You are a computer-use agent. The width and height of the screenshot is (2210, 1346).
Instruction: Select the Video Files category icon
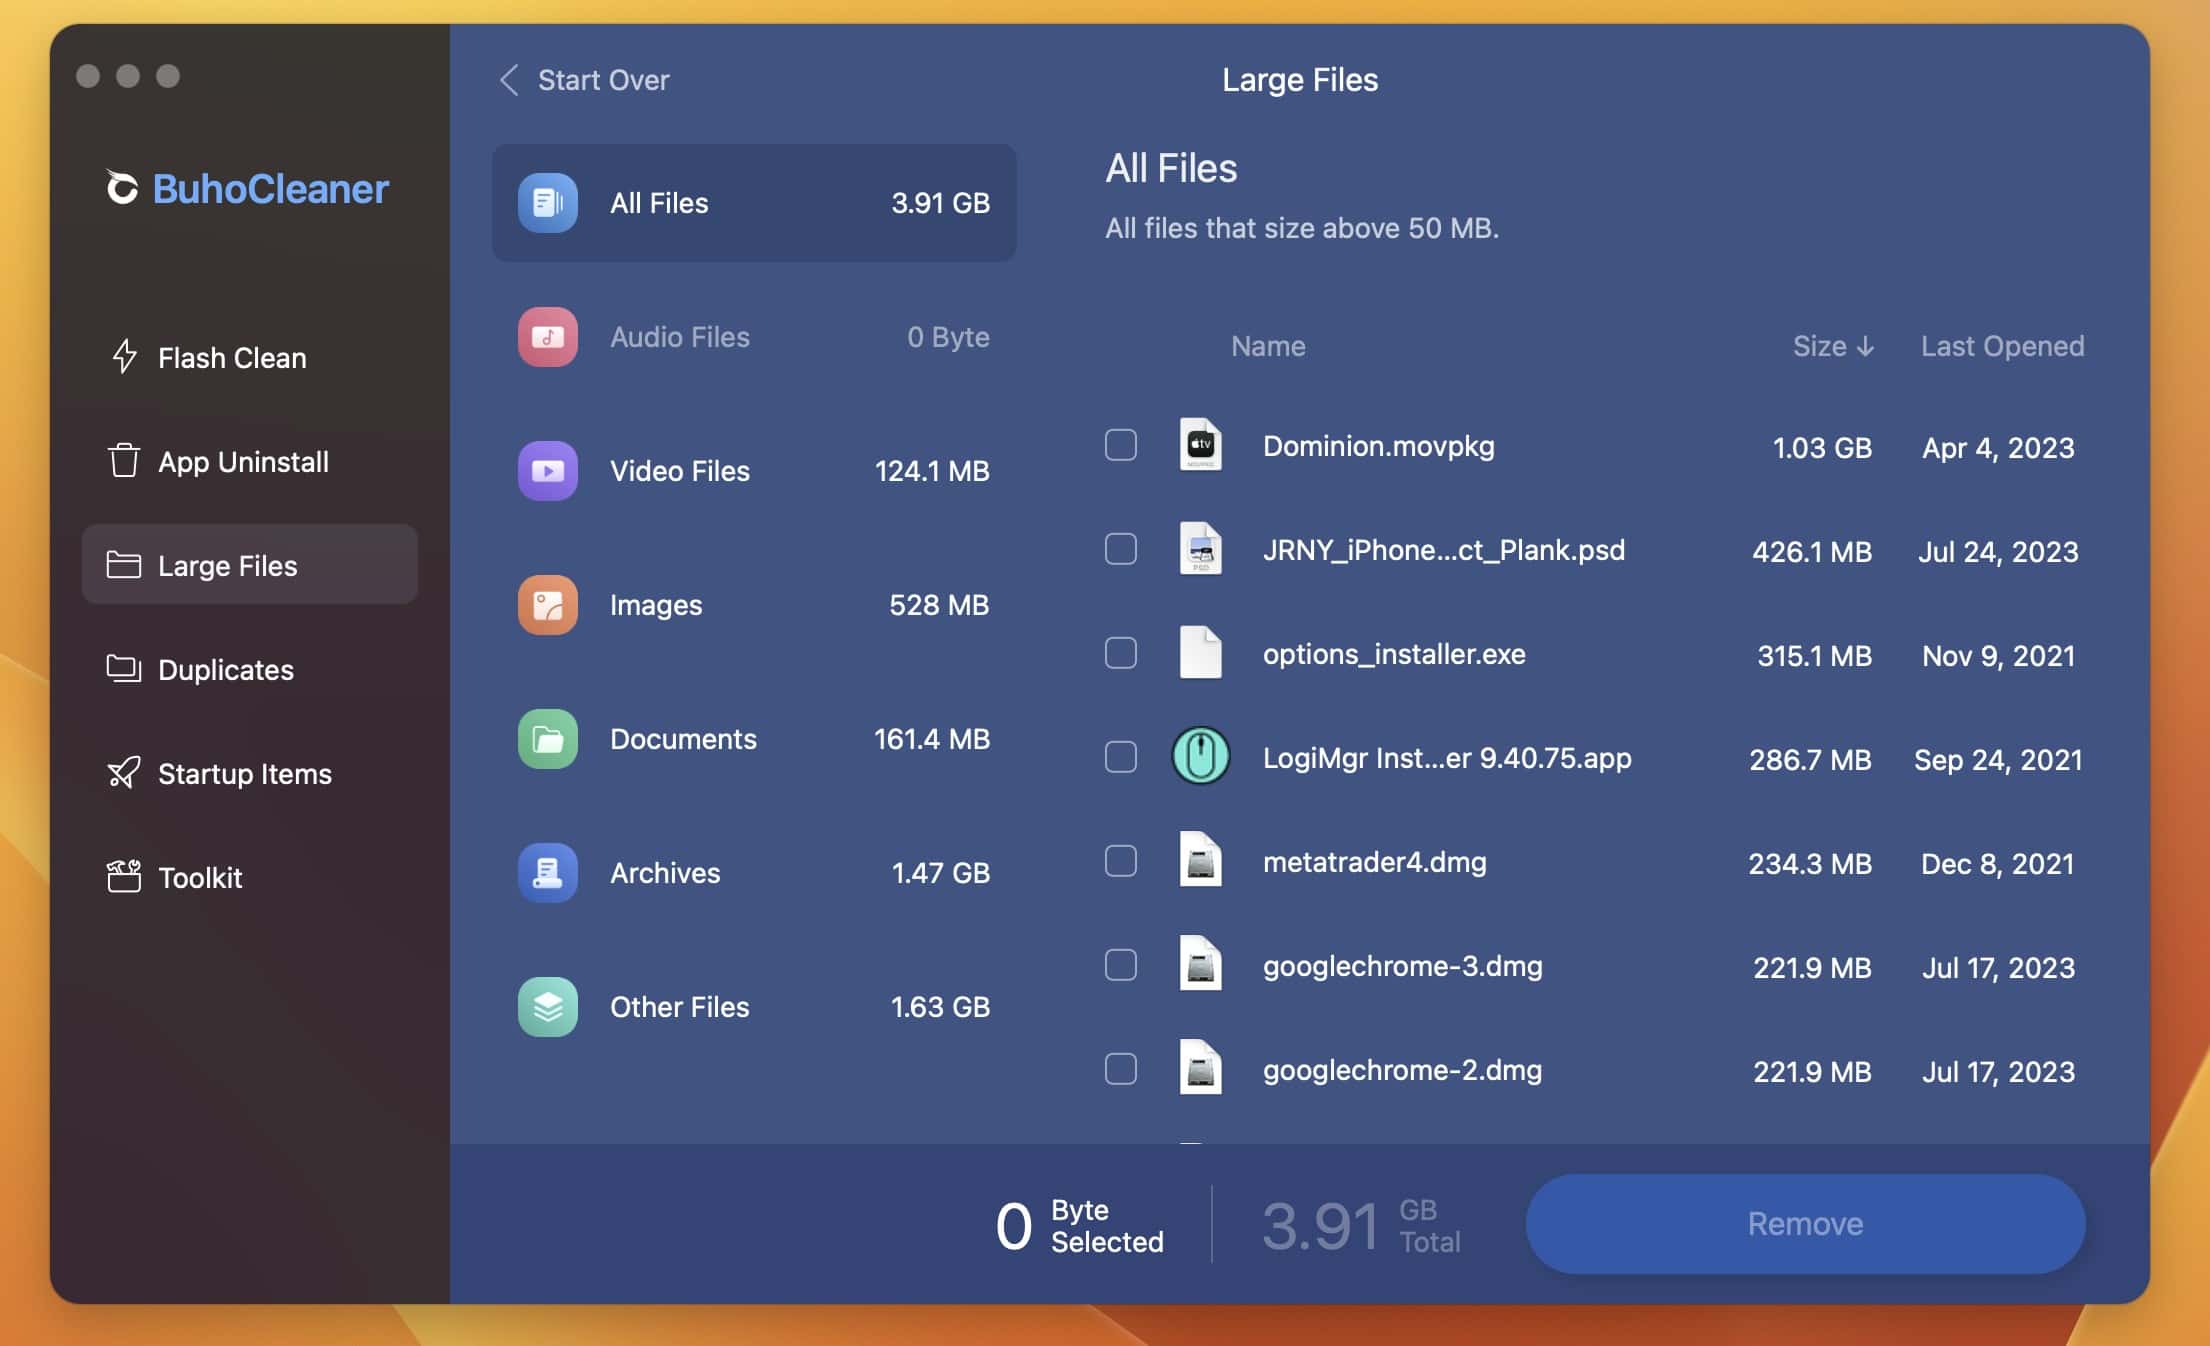coord(547,471)
